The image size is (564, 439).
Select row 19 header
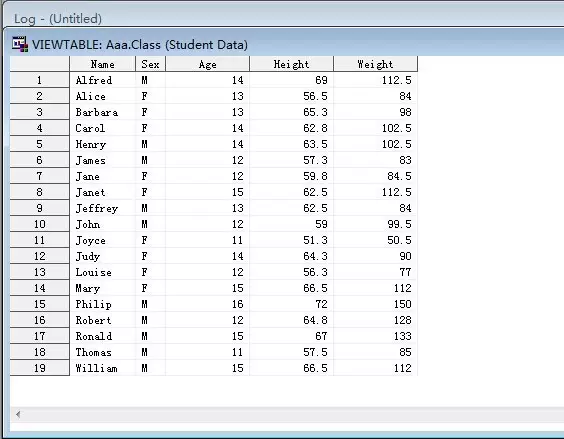click(x=40, y=368)
